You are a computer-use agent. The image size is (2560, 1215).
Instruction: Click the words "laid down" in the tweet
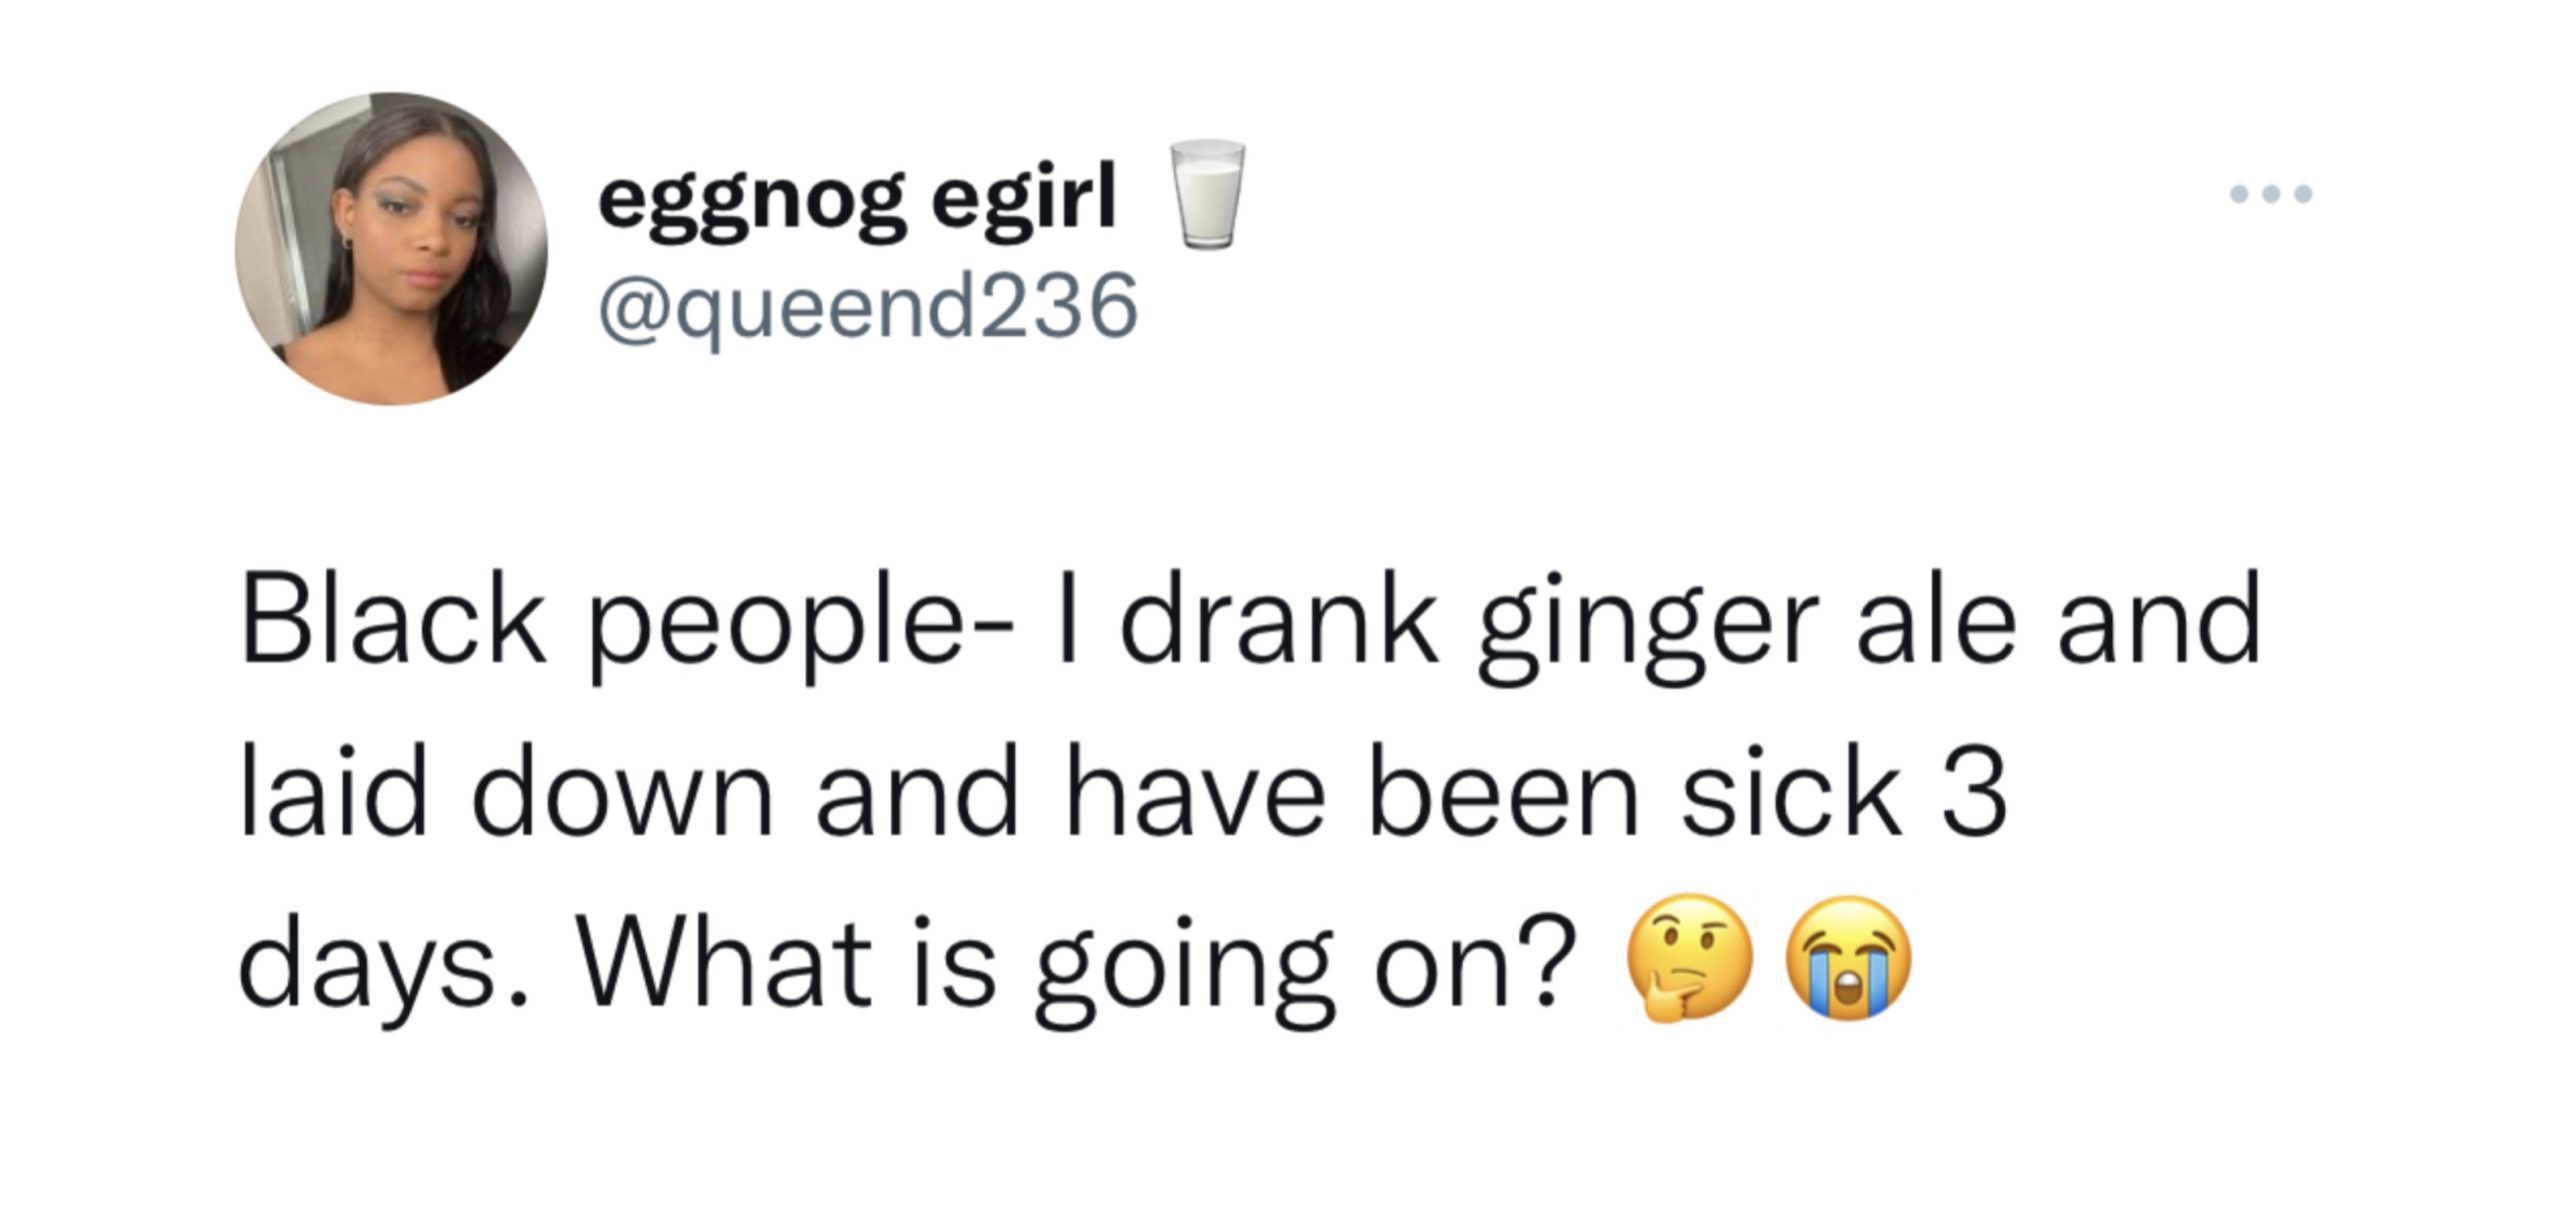[x=506, y=790]
